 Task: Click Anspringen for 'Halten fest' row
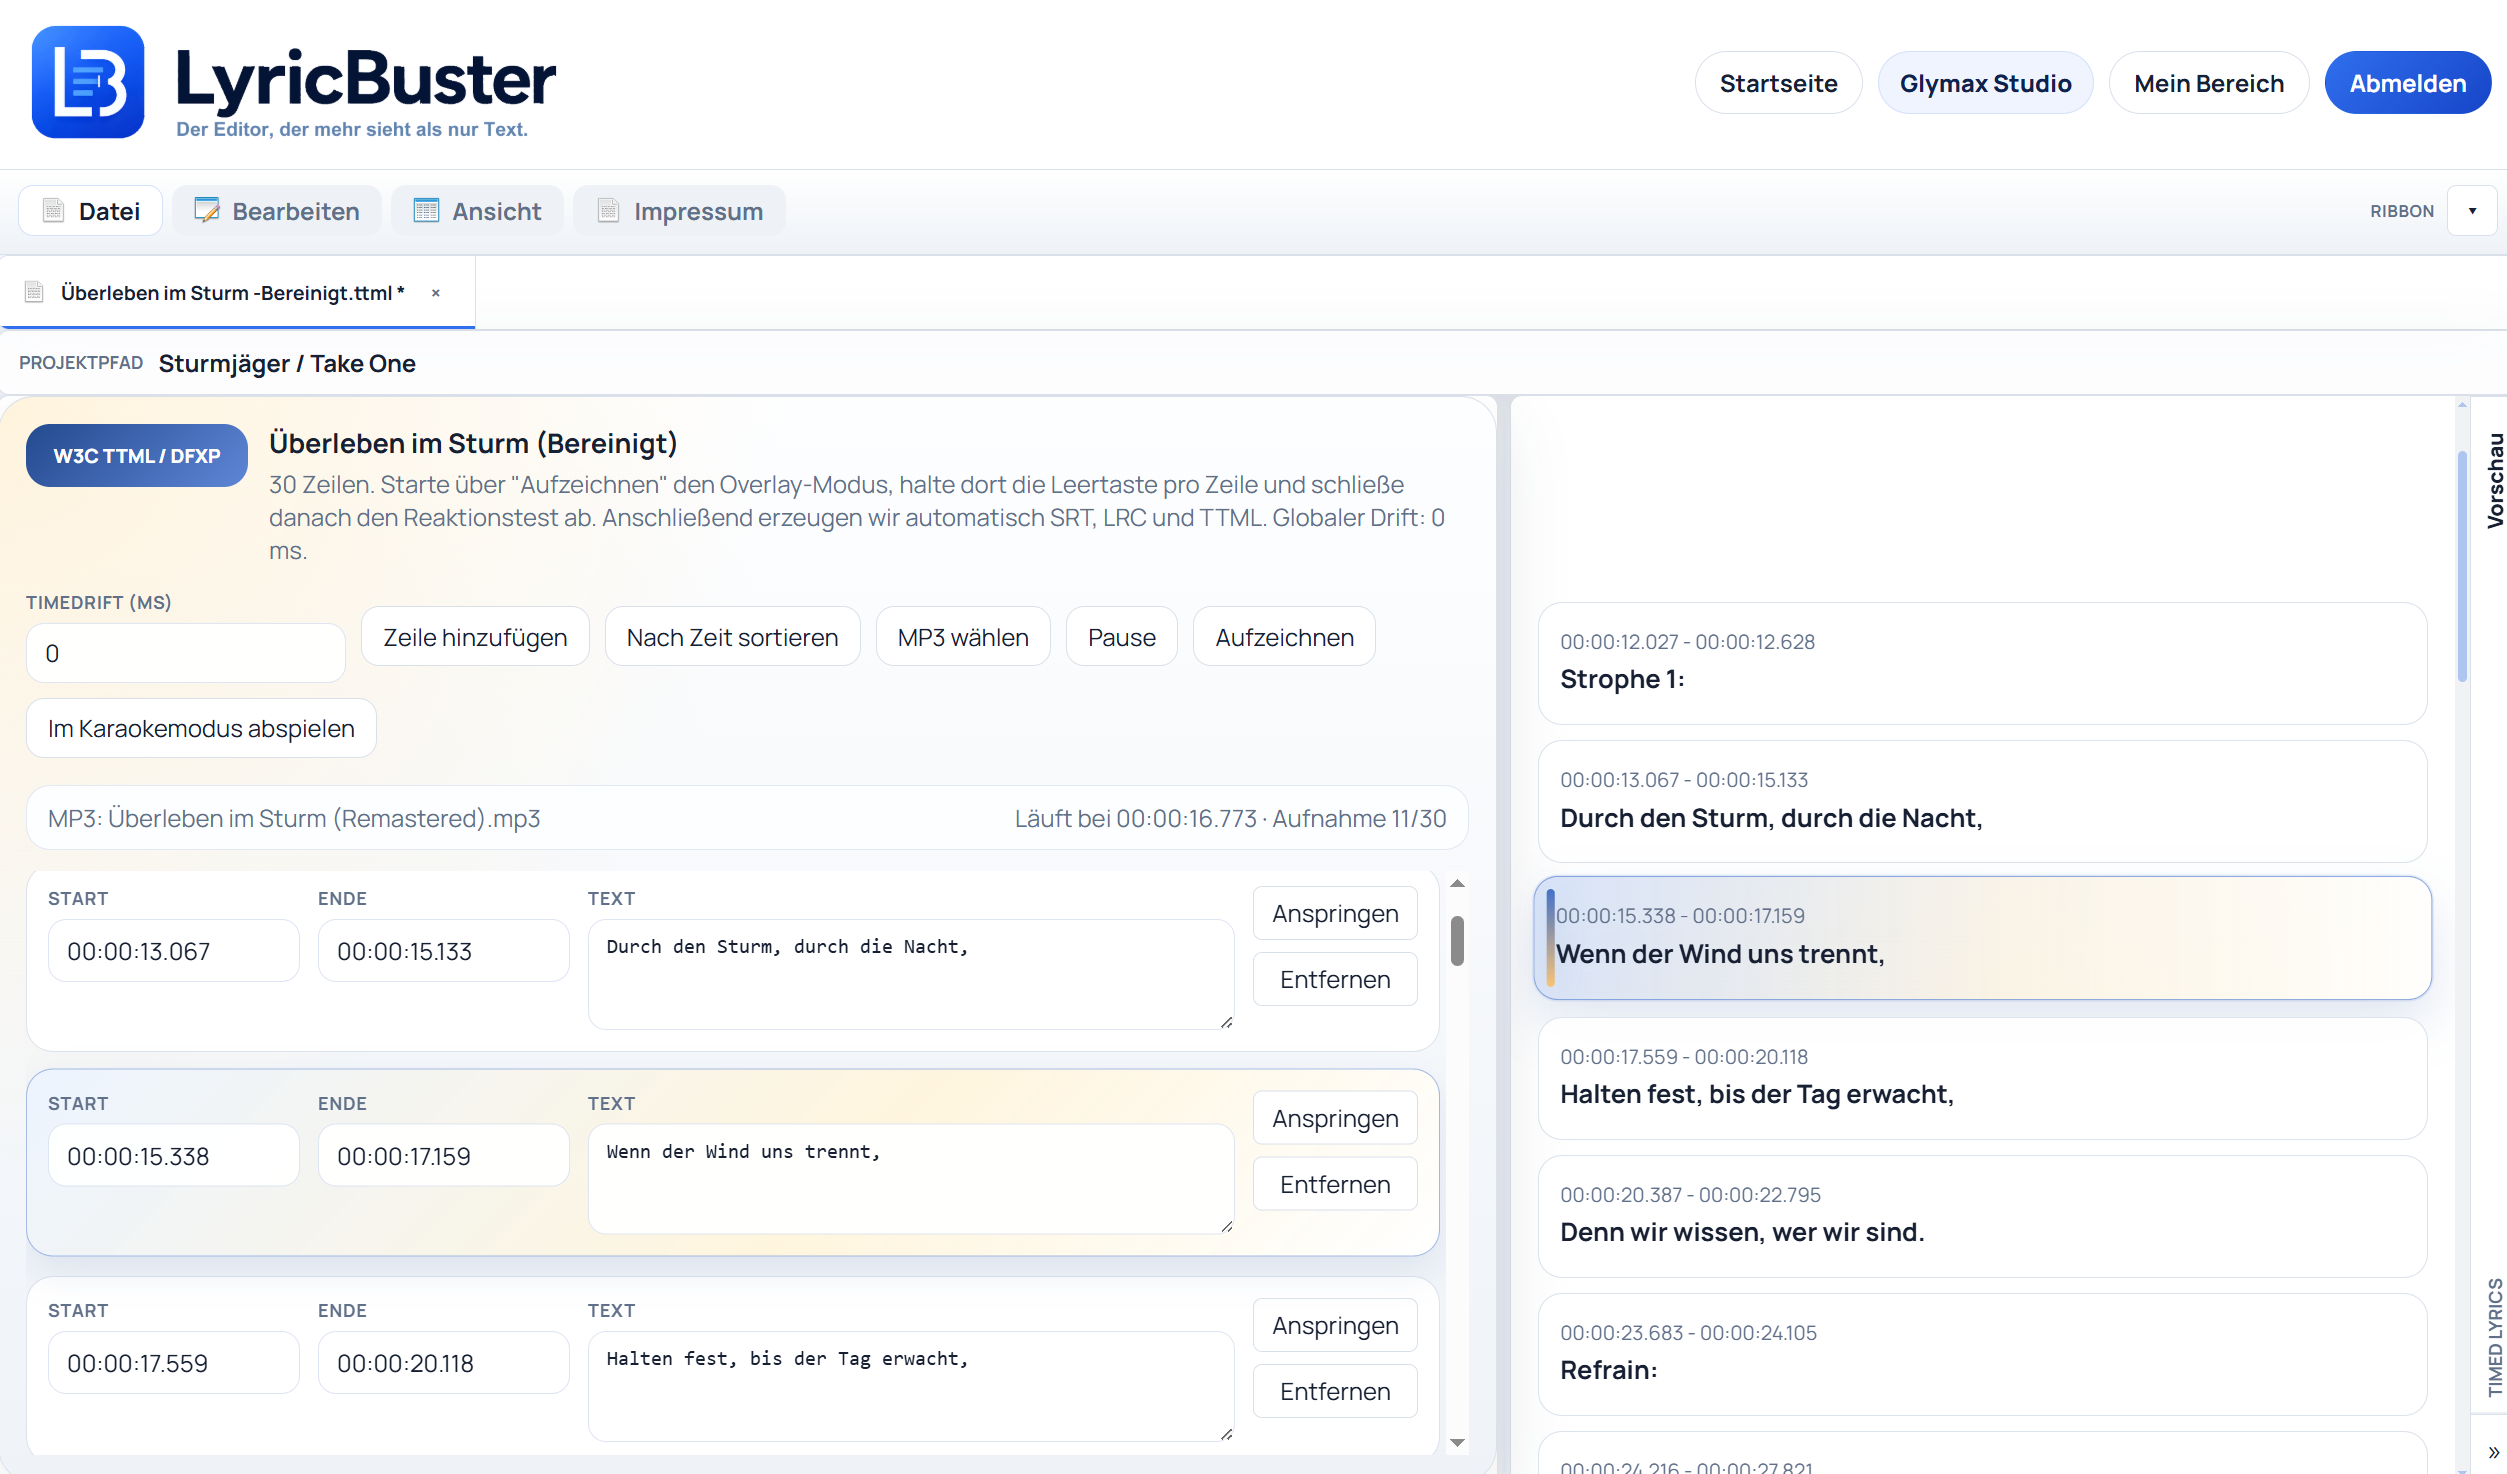tap(1335, 1325)
